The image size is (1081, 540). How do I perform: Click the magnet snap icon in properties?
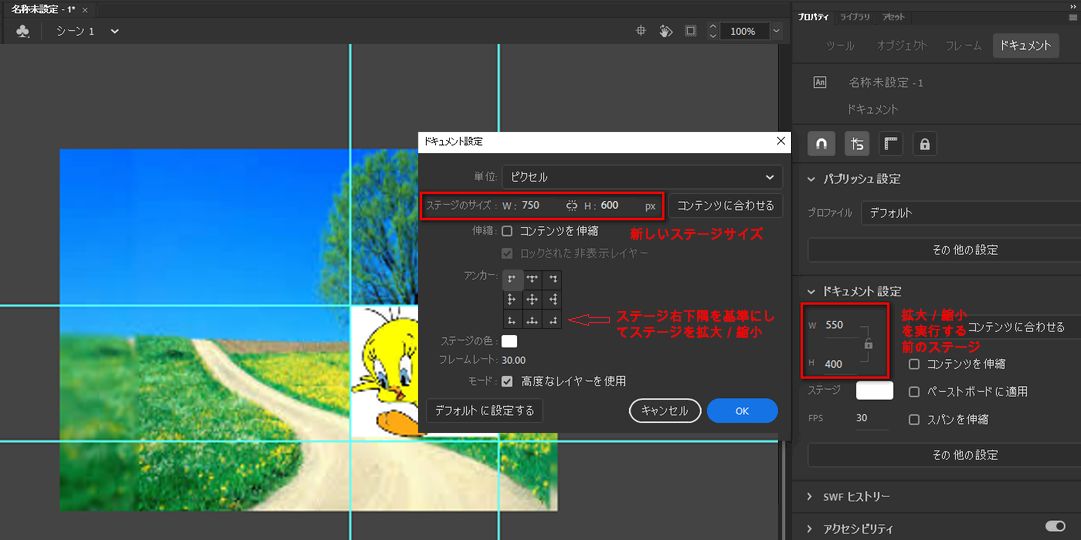click(821, 144)
